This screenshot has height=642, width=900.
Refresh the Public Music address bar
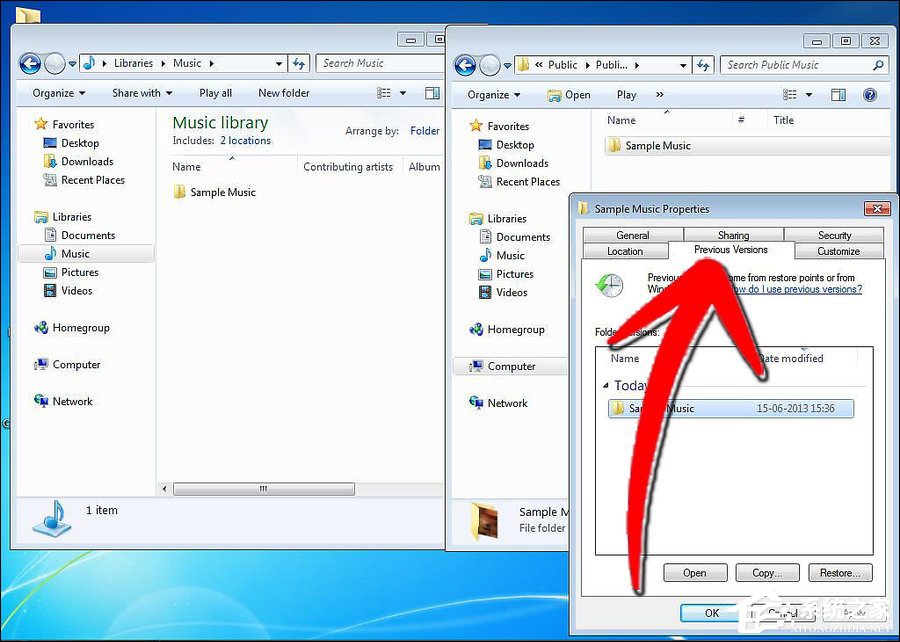(x=704, y=65)
